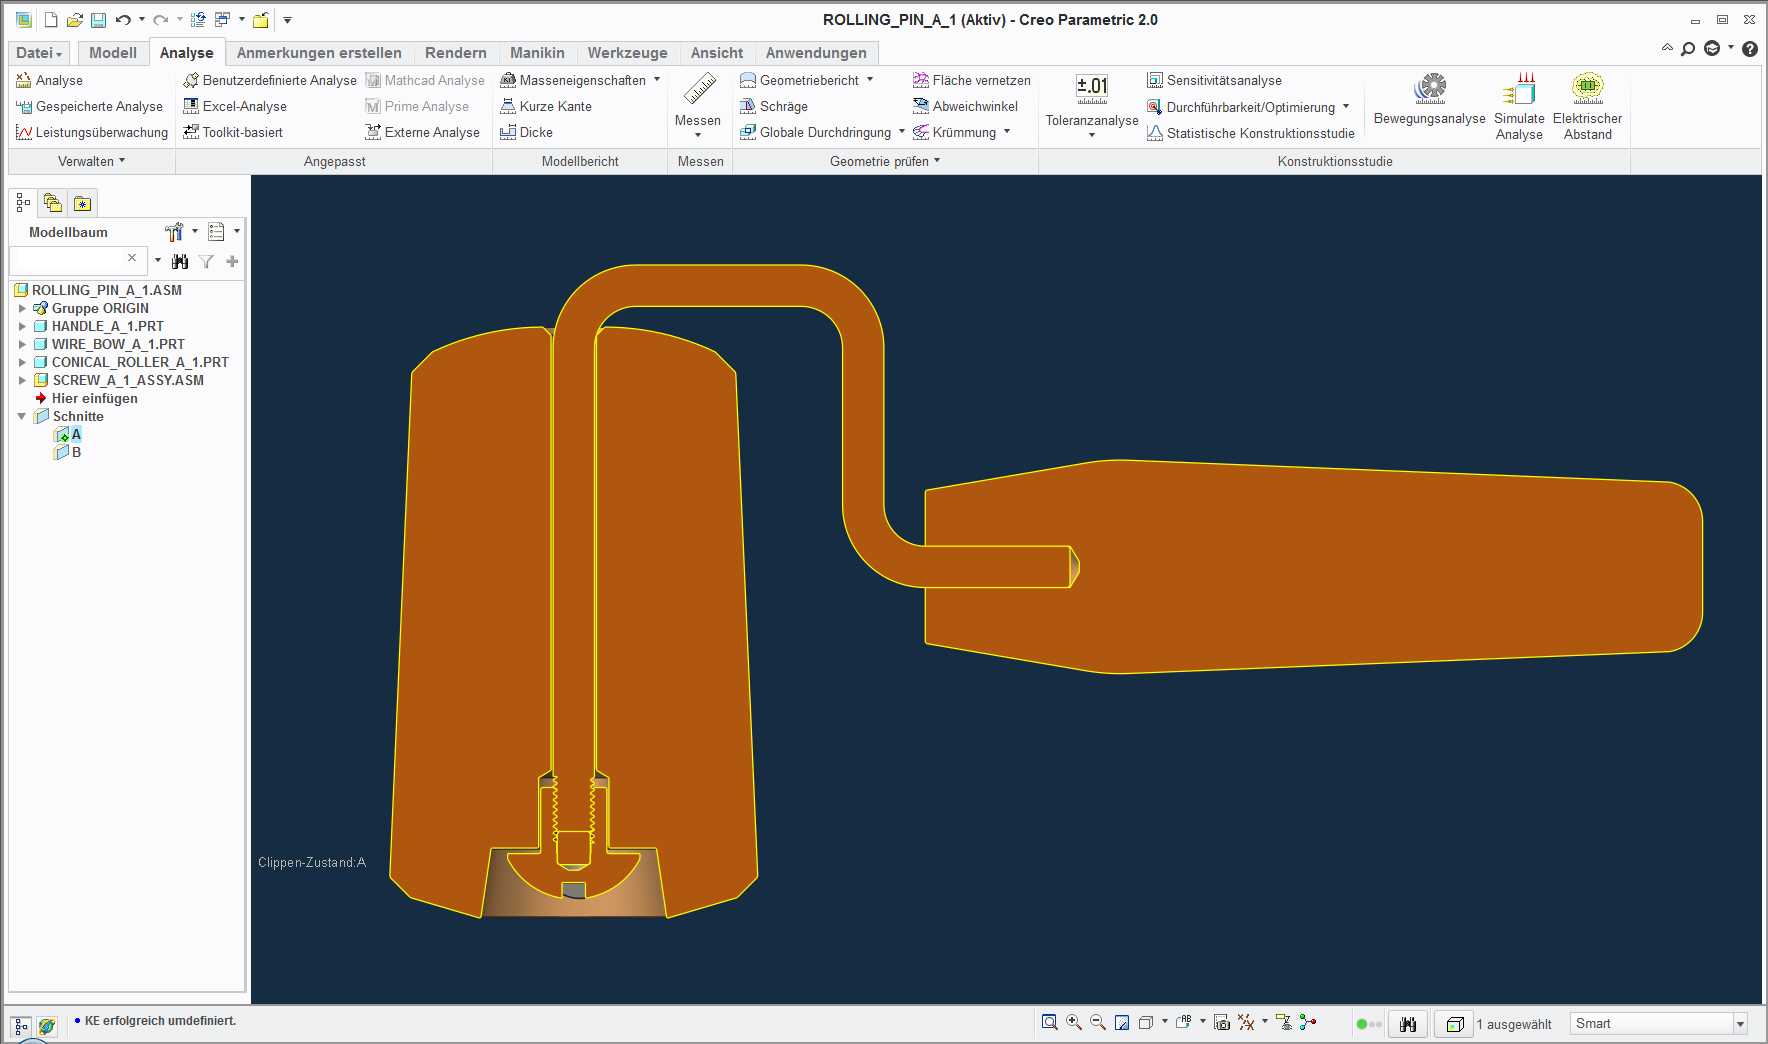Viewport: 1768px width, 1044px height.
Task: Open Simulate Analyse
Action: pos(1519,106)
